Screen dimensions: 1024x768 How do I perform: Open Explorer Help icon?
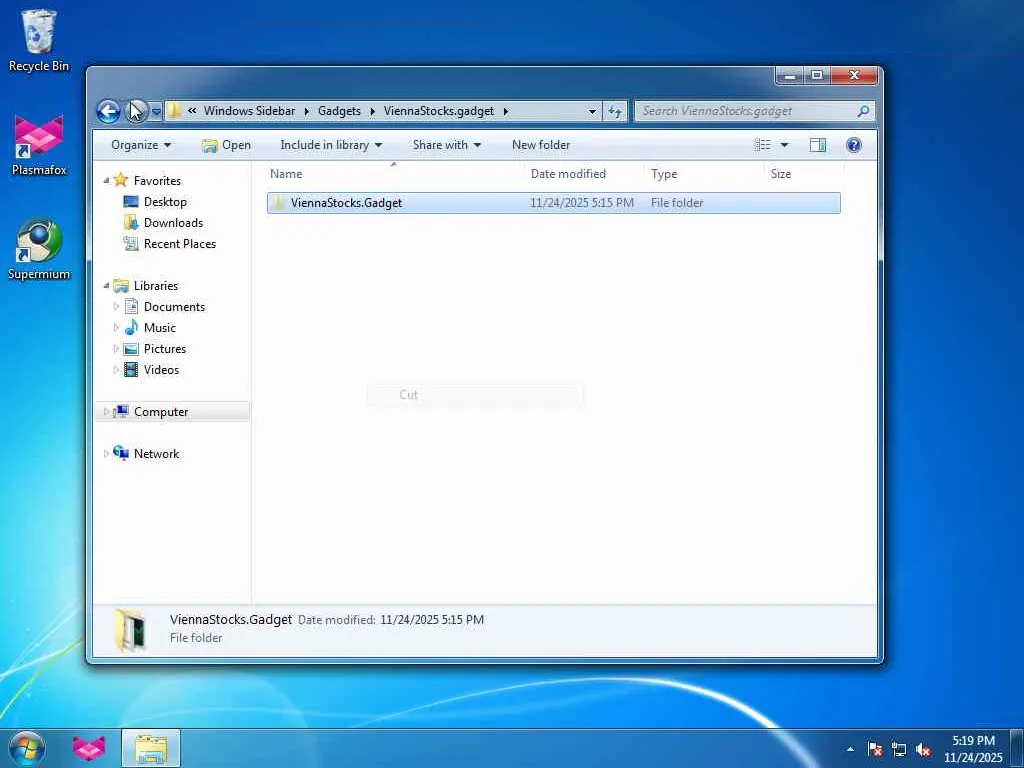(x=853, y=145)
